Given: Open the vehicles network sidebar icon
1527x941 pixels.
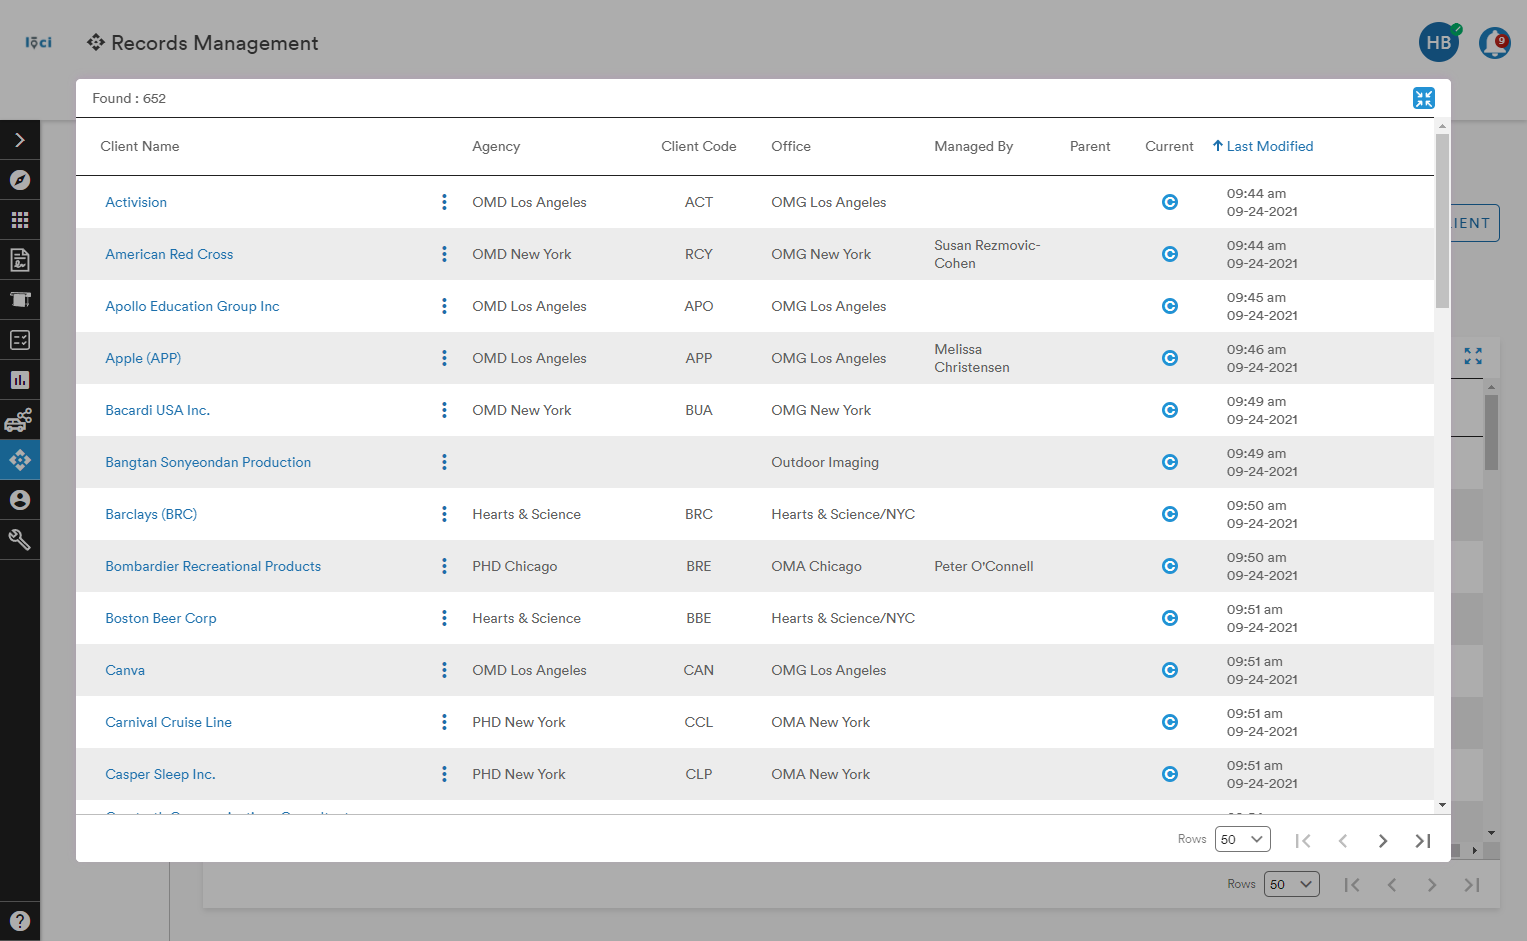Looking at the screenshot, I should pos(20,420).
